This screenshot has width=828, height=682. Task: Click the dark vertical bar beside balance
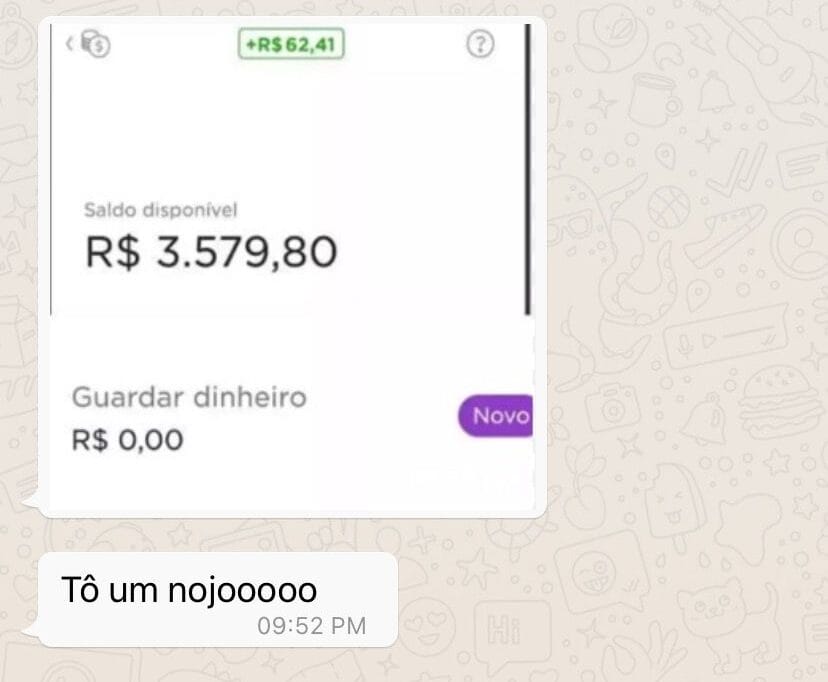527,169
